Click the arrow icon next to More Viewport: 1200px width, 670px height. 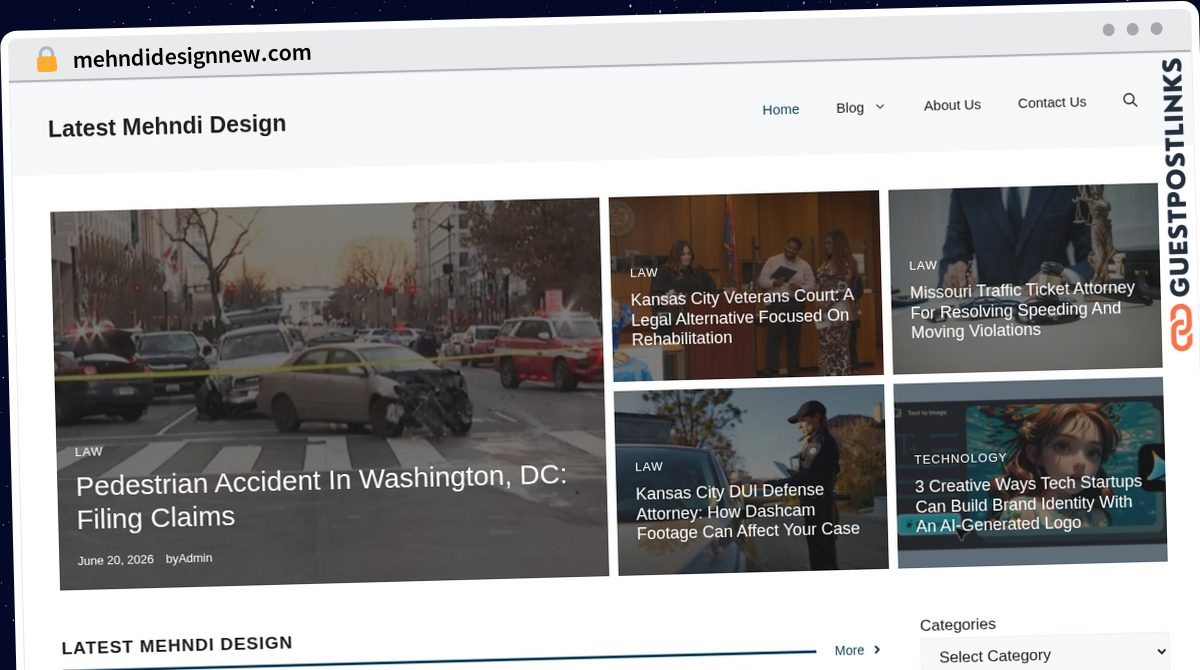point(877,650)
